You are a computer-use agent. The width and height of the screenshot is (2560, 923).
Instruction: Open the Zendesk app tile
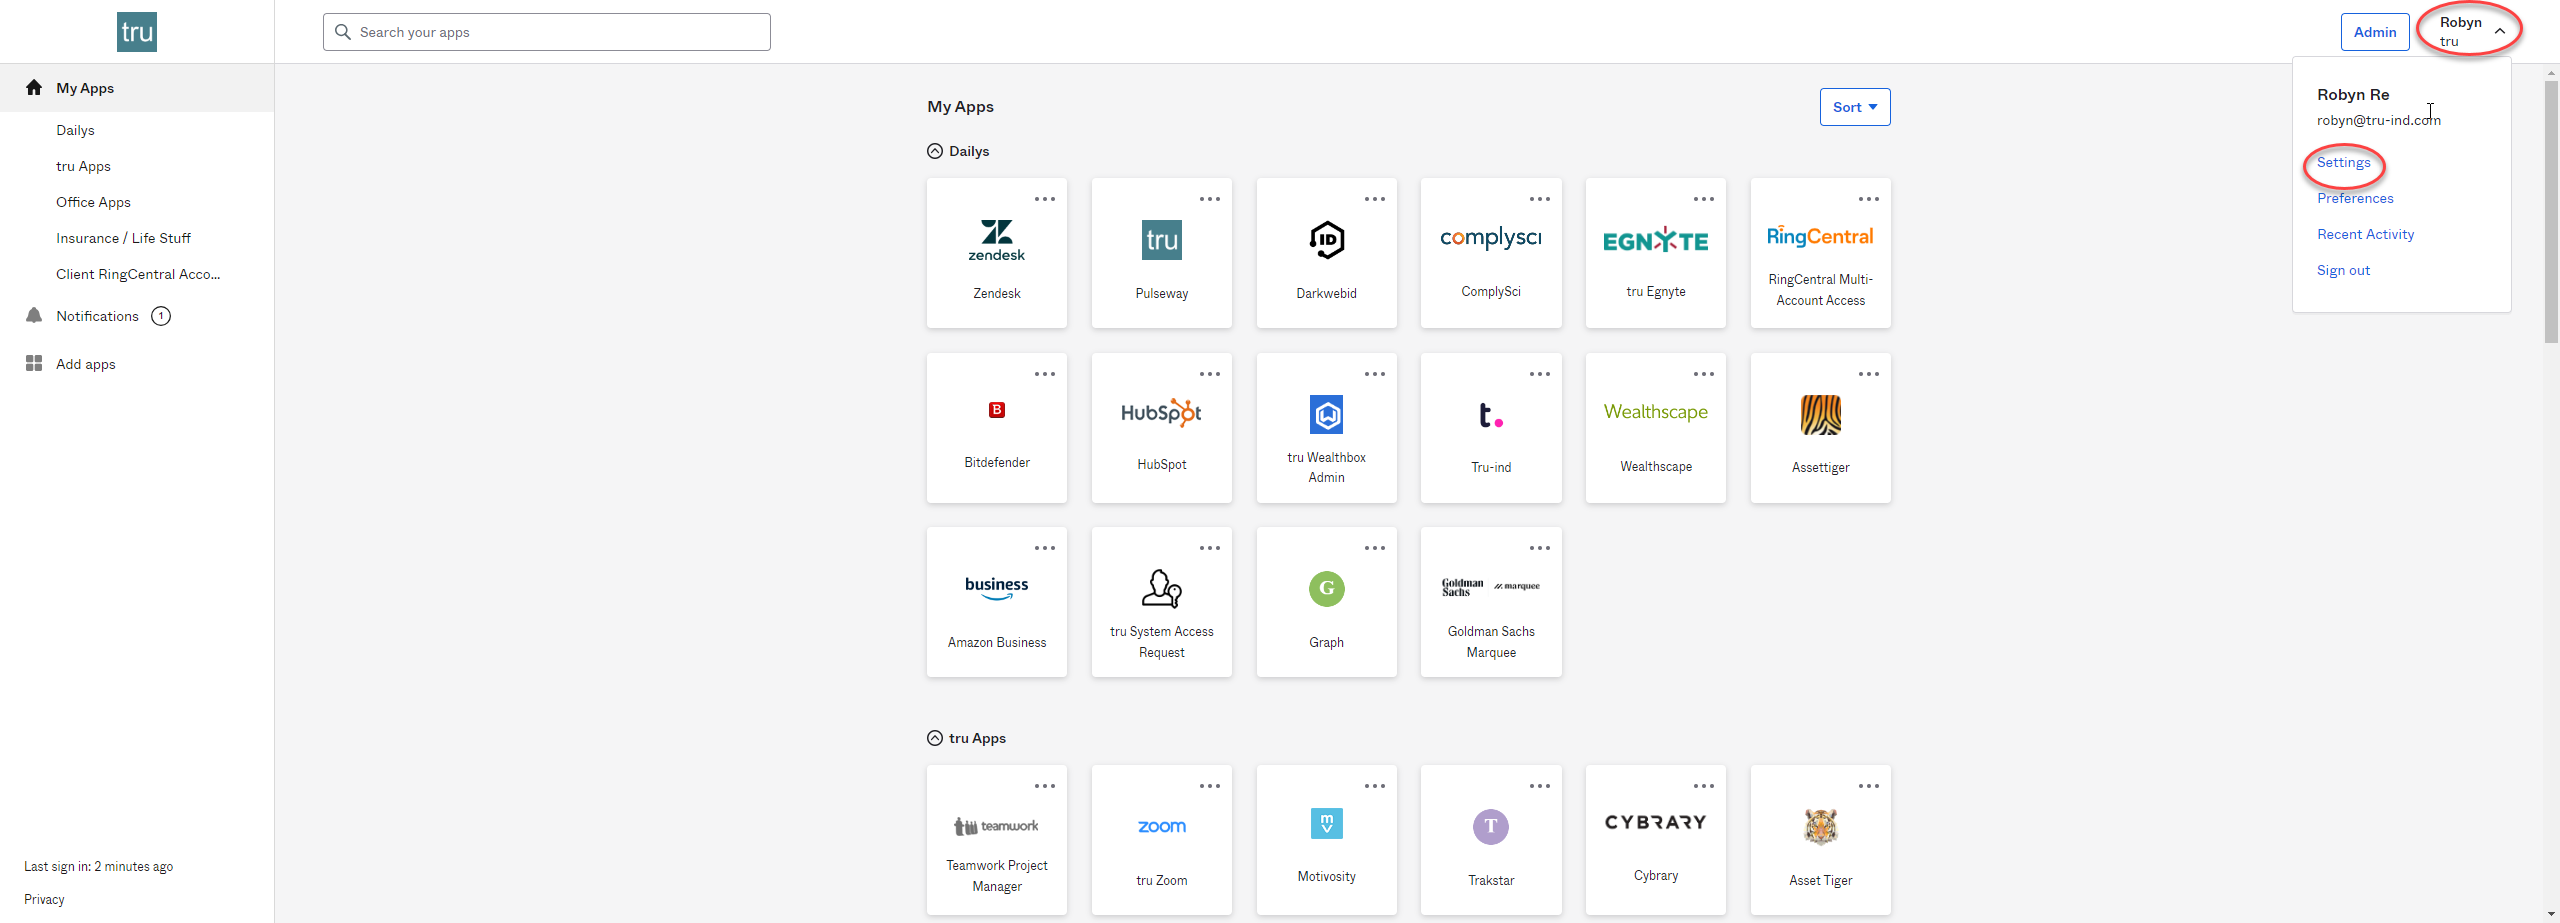[x=996, y=253]
